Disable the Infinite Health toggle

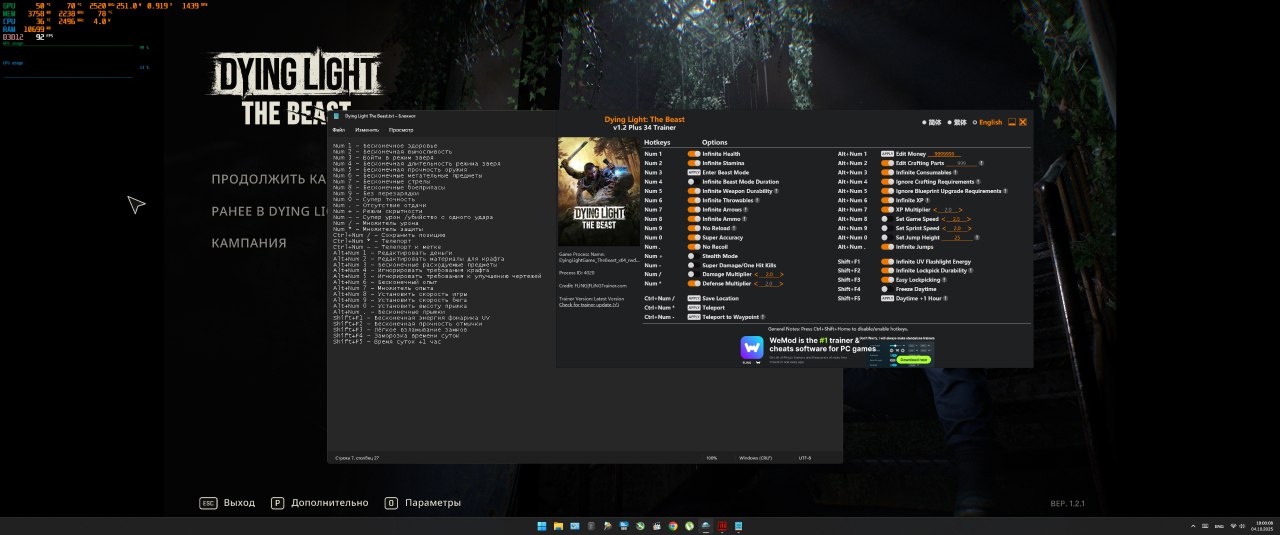[x=694, y=154]
